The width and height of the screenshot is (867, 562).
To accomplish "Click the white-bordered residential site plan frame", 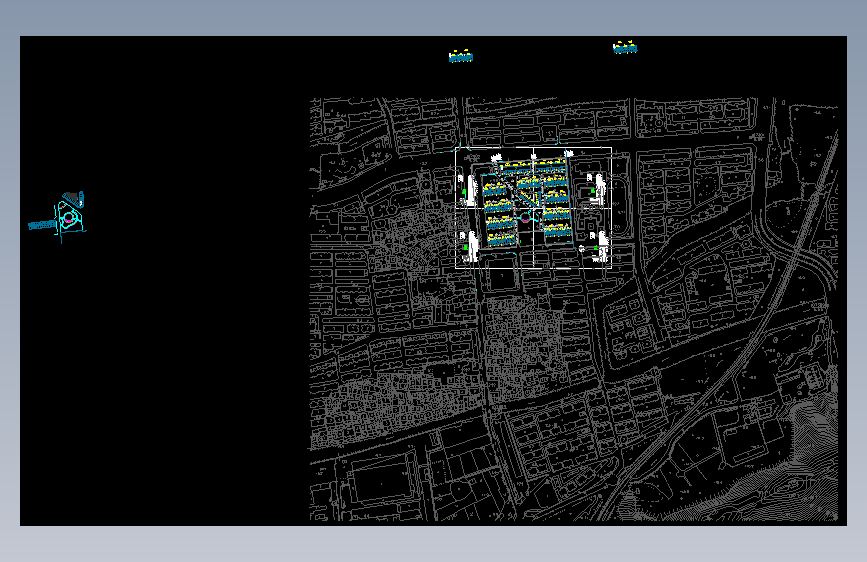I will (533, 208).
